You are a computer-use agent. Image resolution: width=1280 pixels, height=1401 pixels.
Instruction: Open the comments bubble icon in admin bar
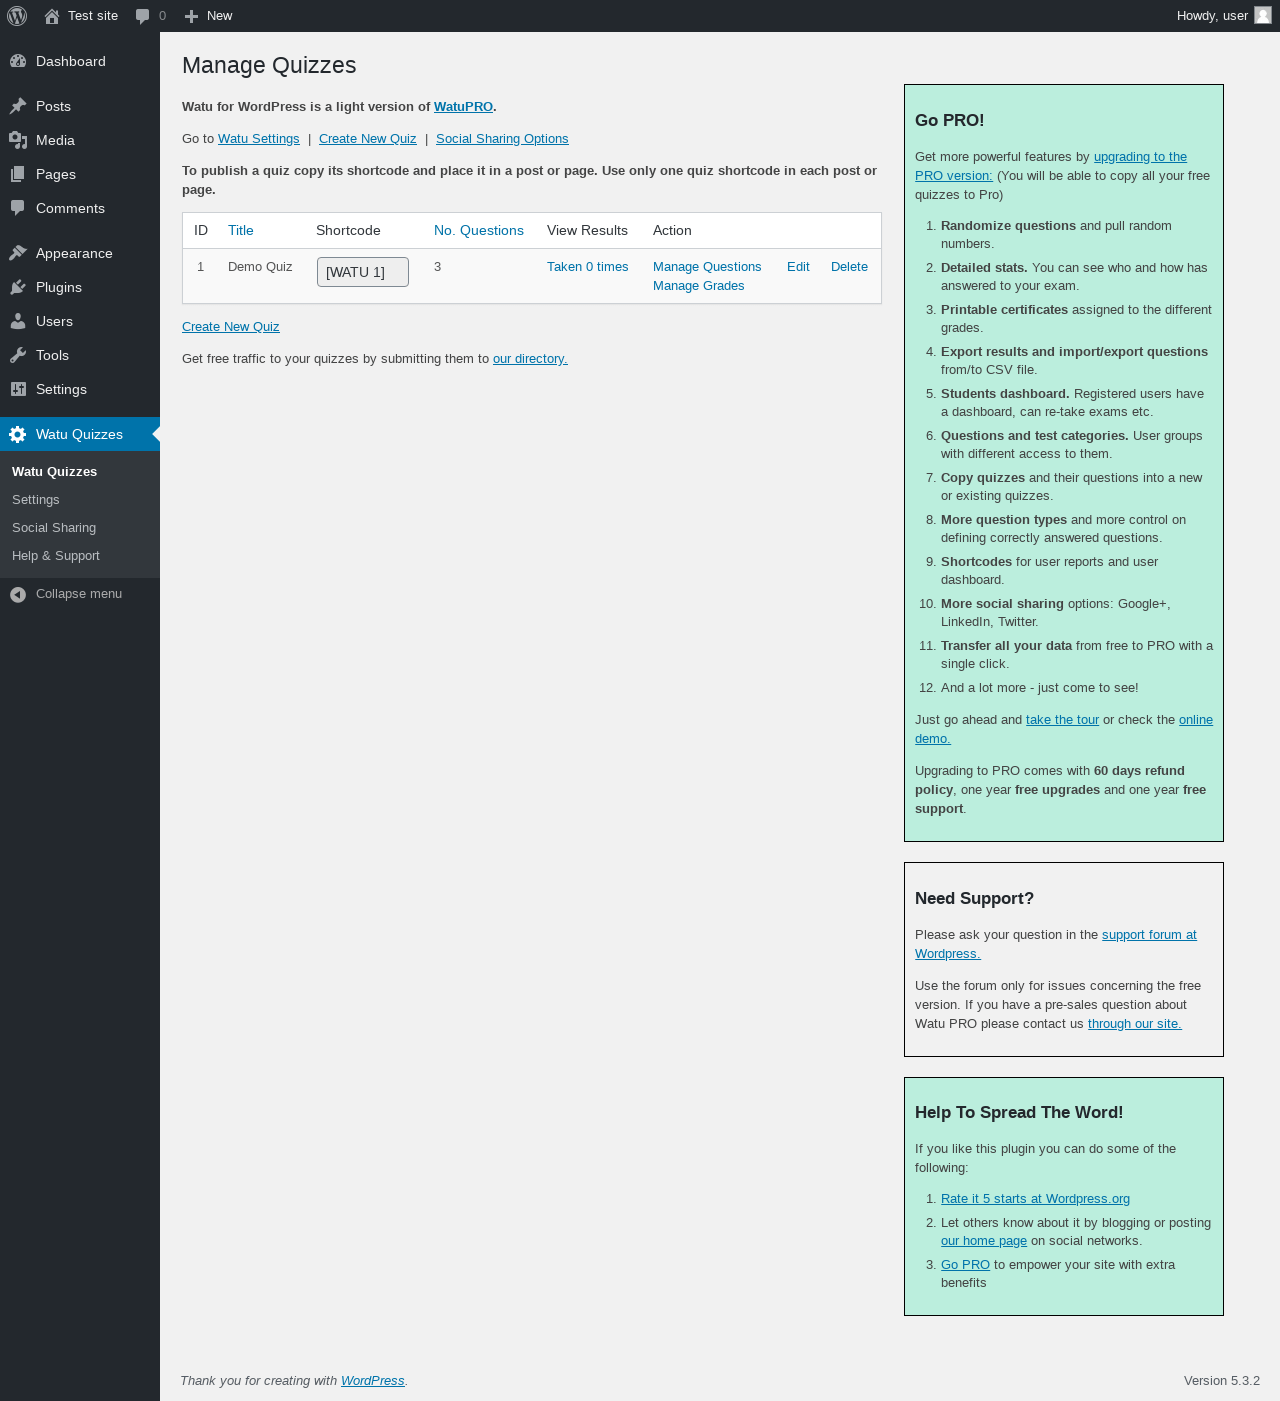point(143,16)
